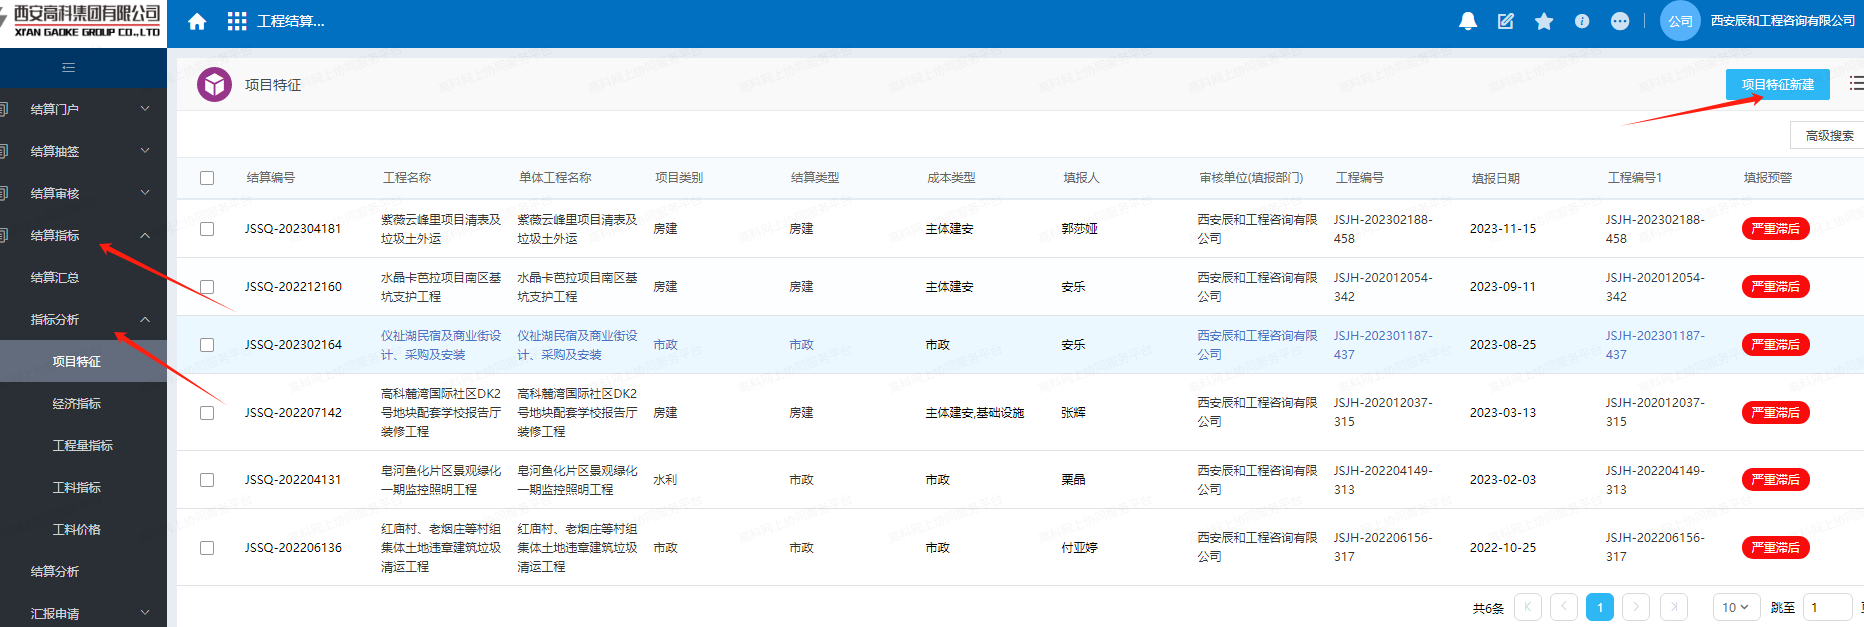Click the date cell 2023-11-15
This screenshot has height=627, width=1864.
point(1503,229)
